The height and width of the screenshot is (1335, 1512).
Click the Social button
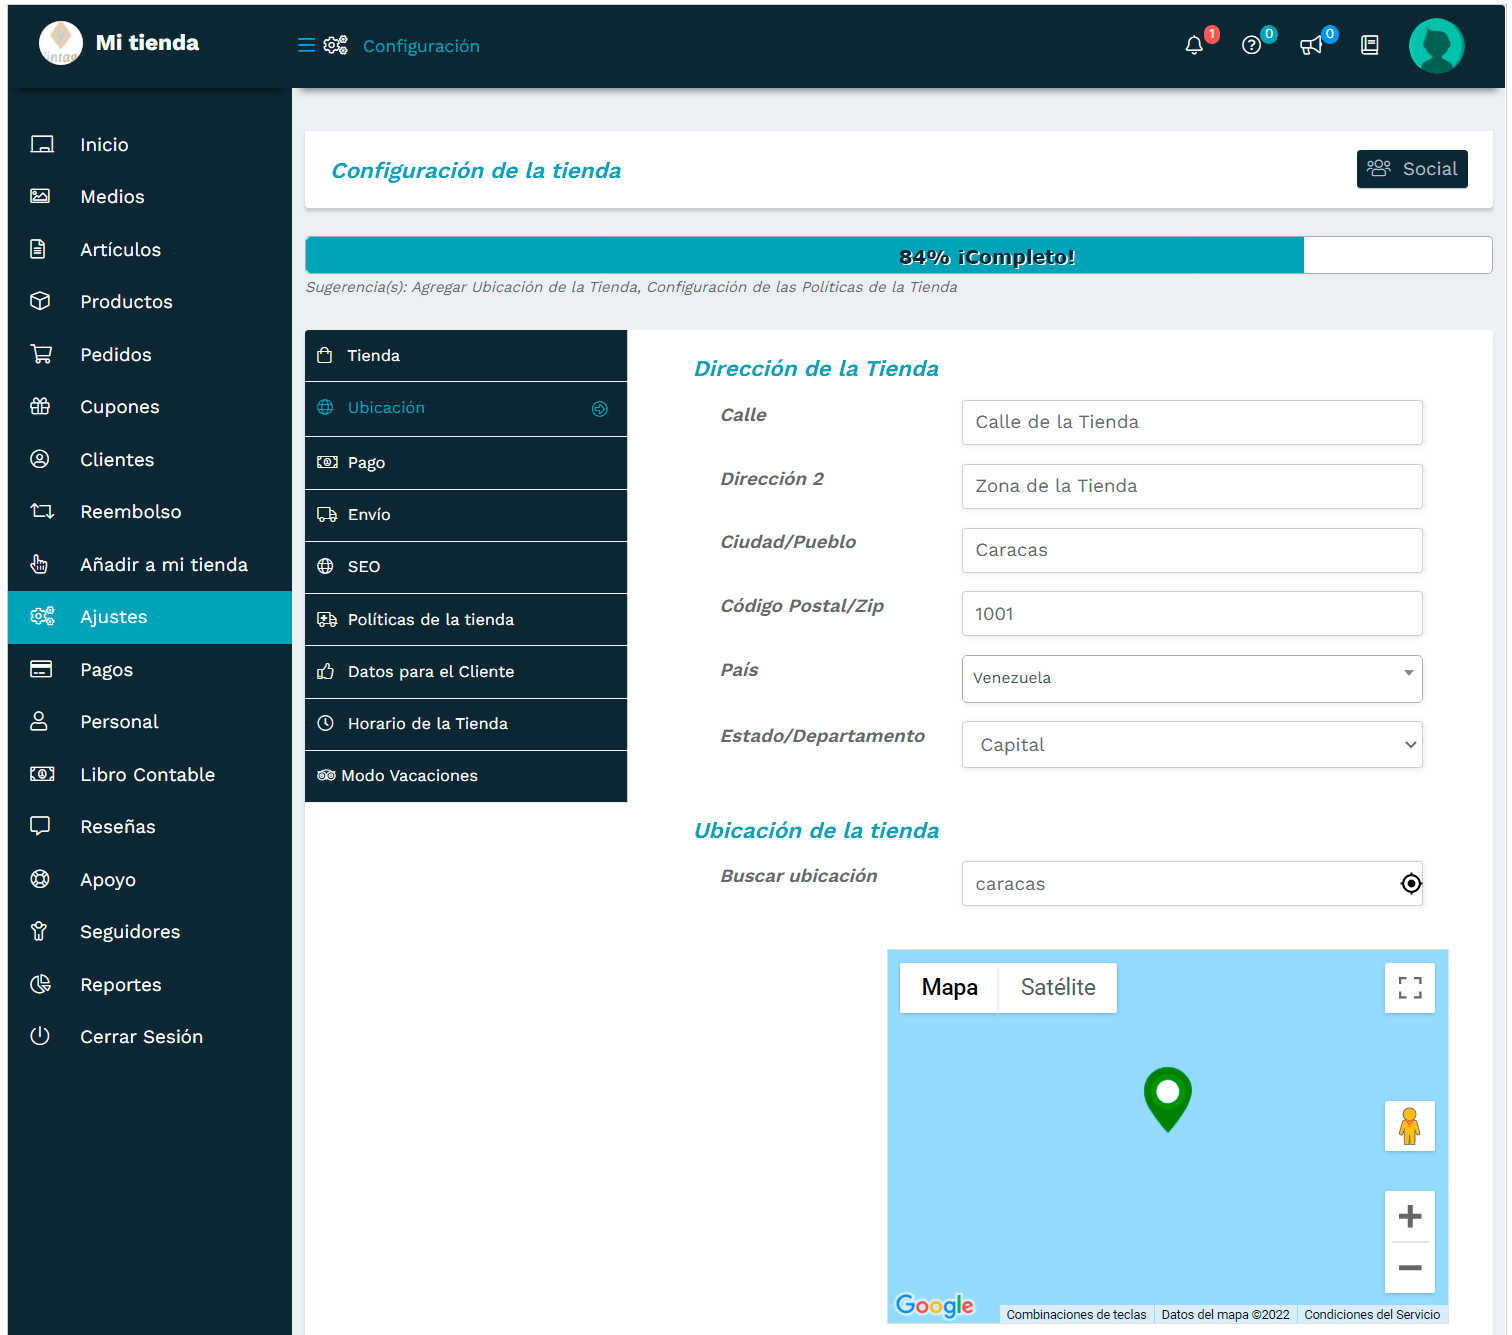coord(1412,169)
